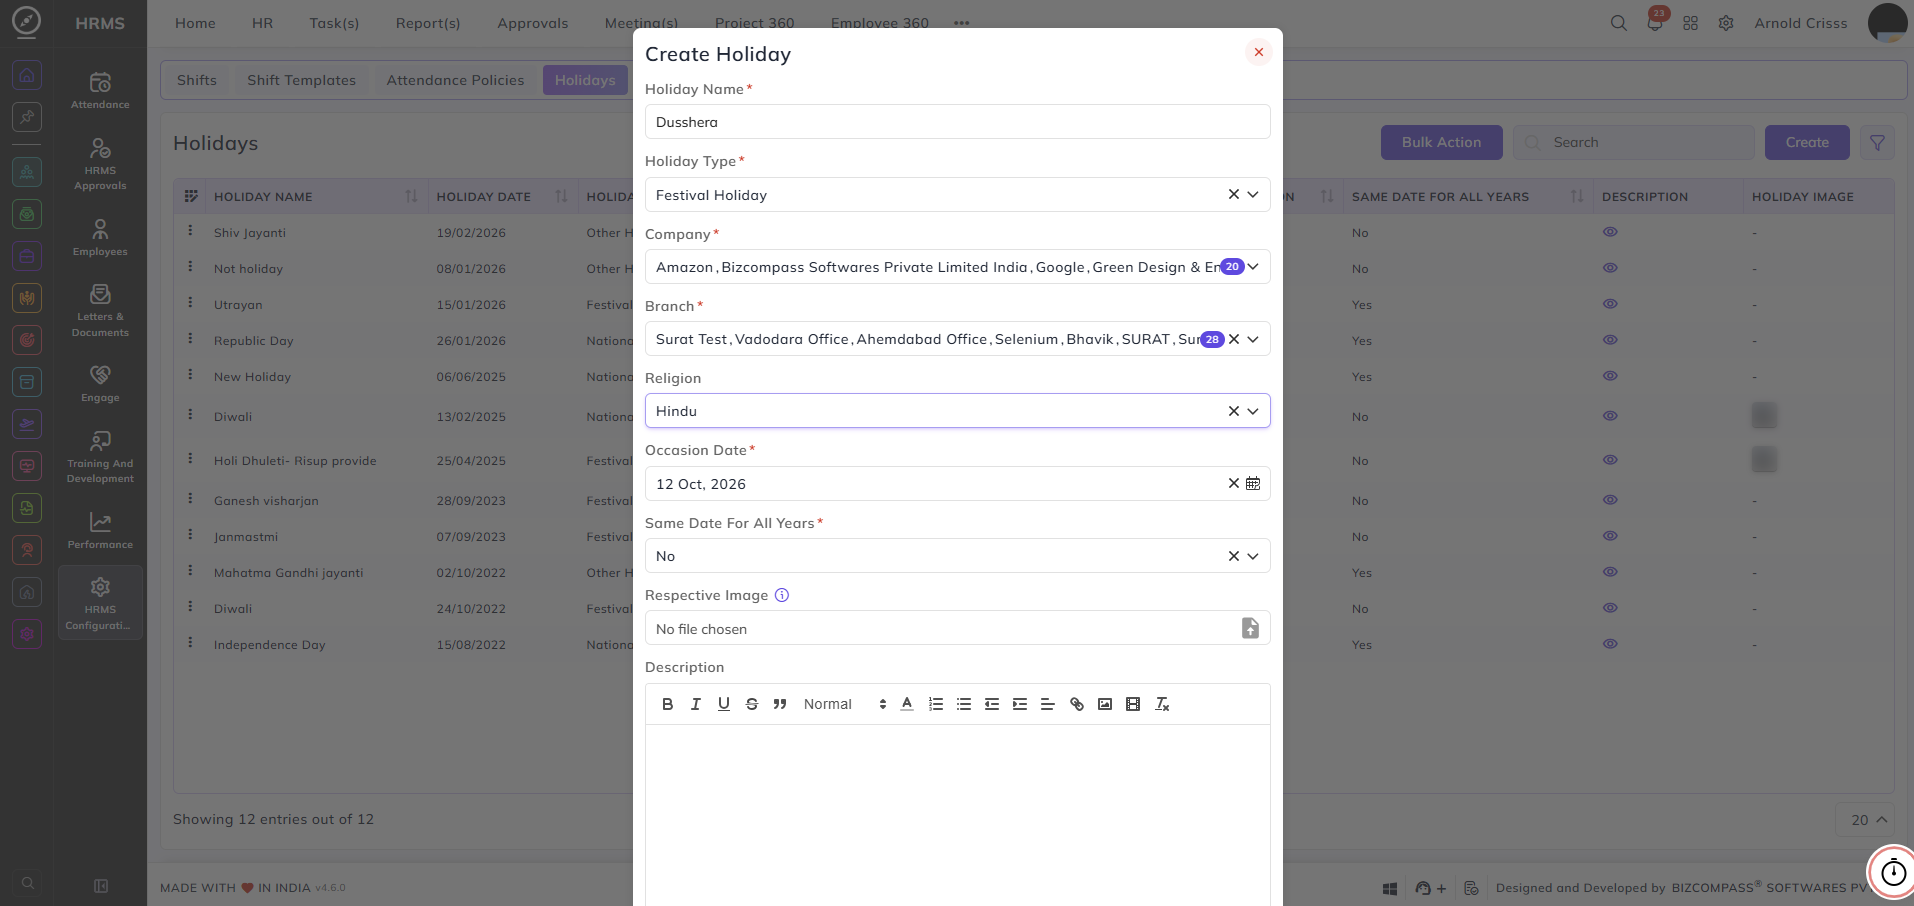Open the Occasion Date calendar picker

(x=1253, y=483)
